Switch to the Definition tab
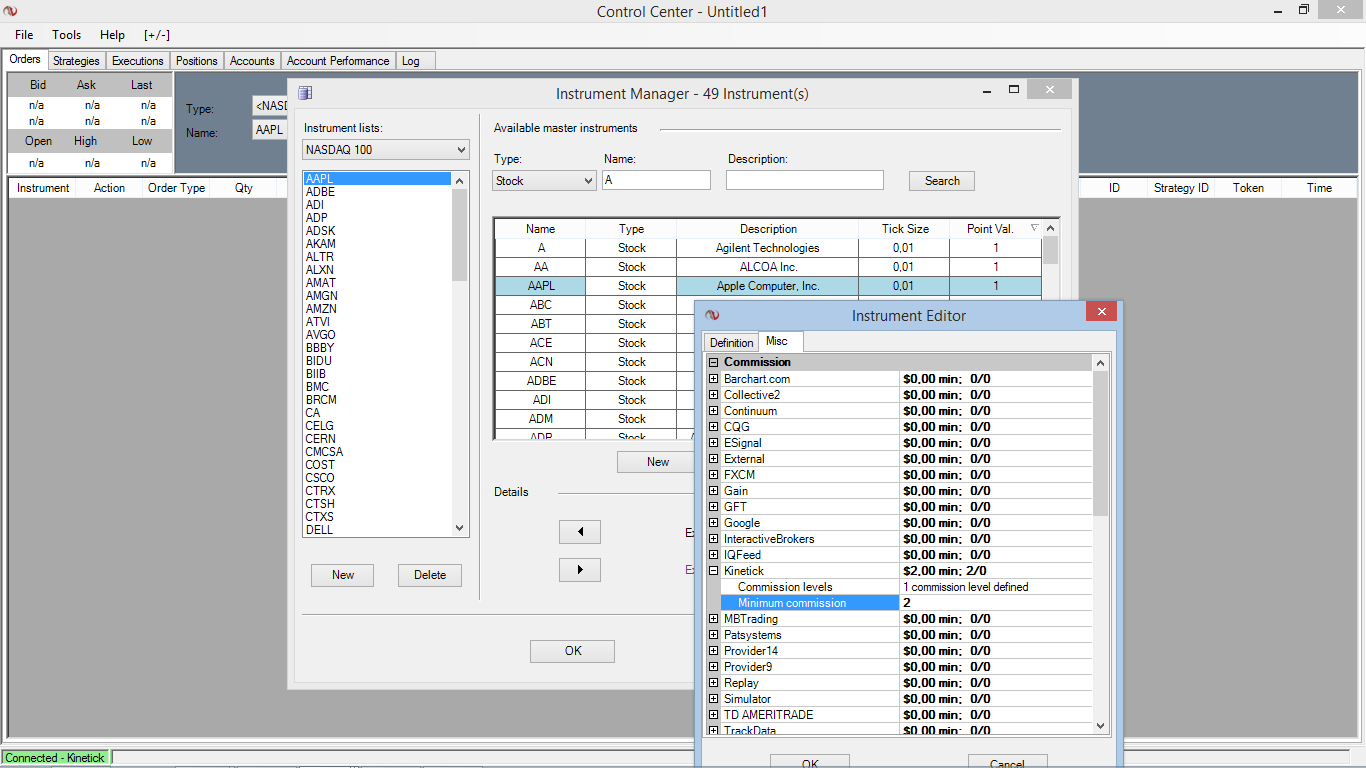 731,343
